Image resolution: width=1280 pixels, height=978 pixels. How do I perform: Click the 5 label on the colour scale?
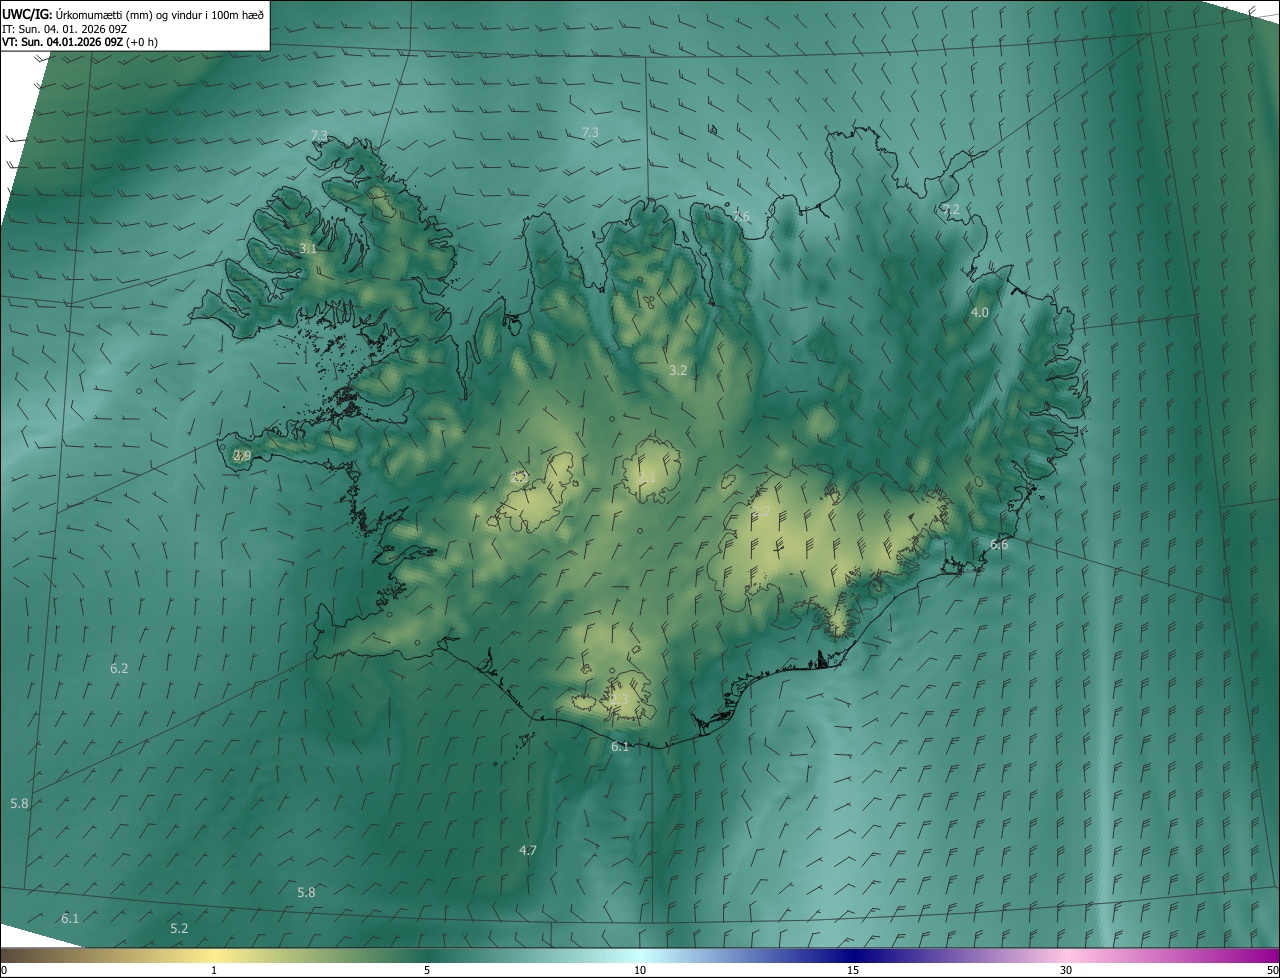[x=427, y=970]
